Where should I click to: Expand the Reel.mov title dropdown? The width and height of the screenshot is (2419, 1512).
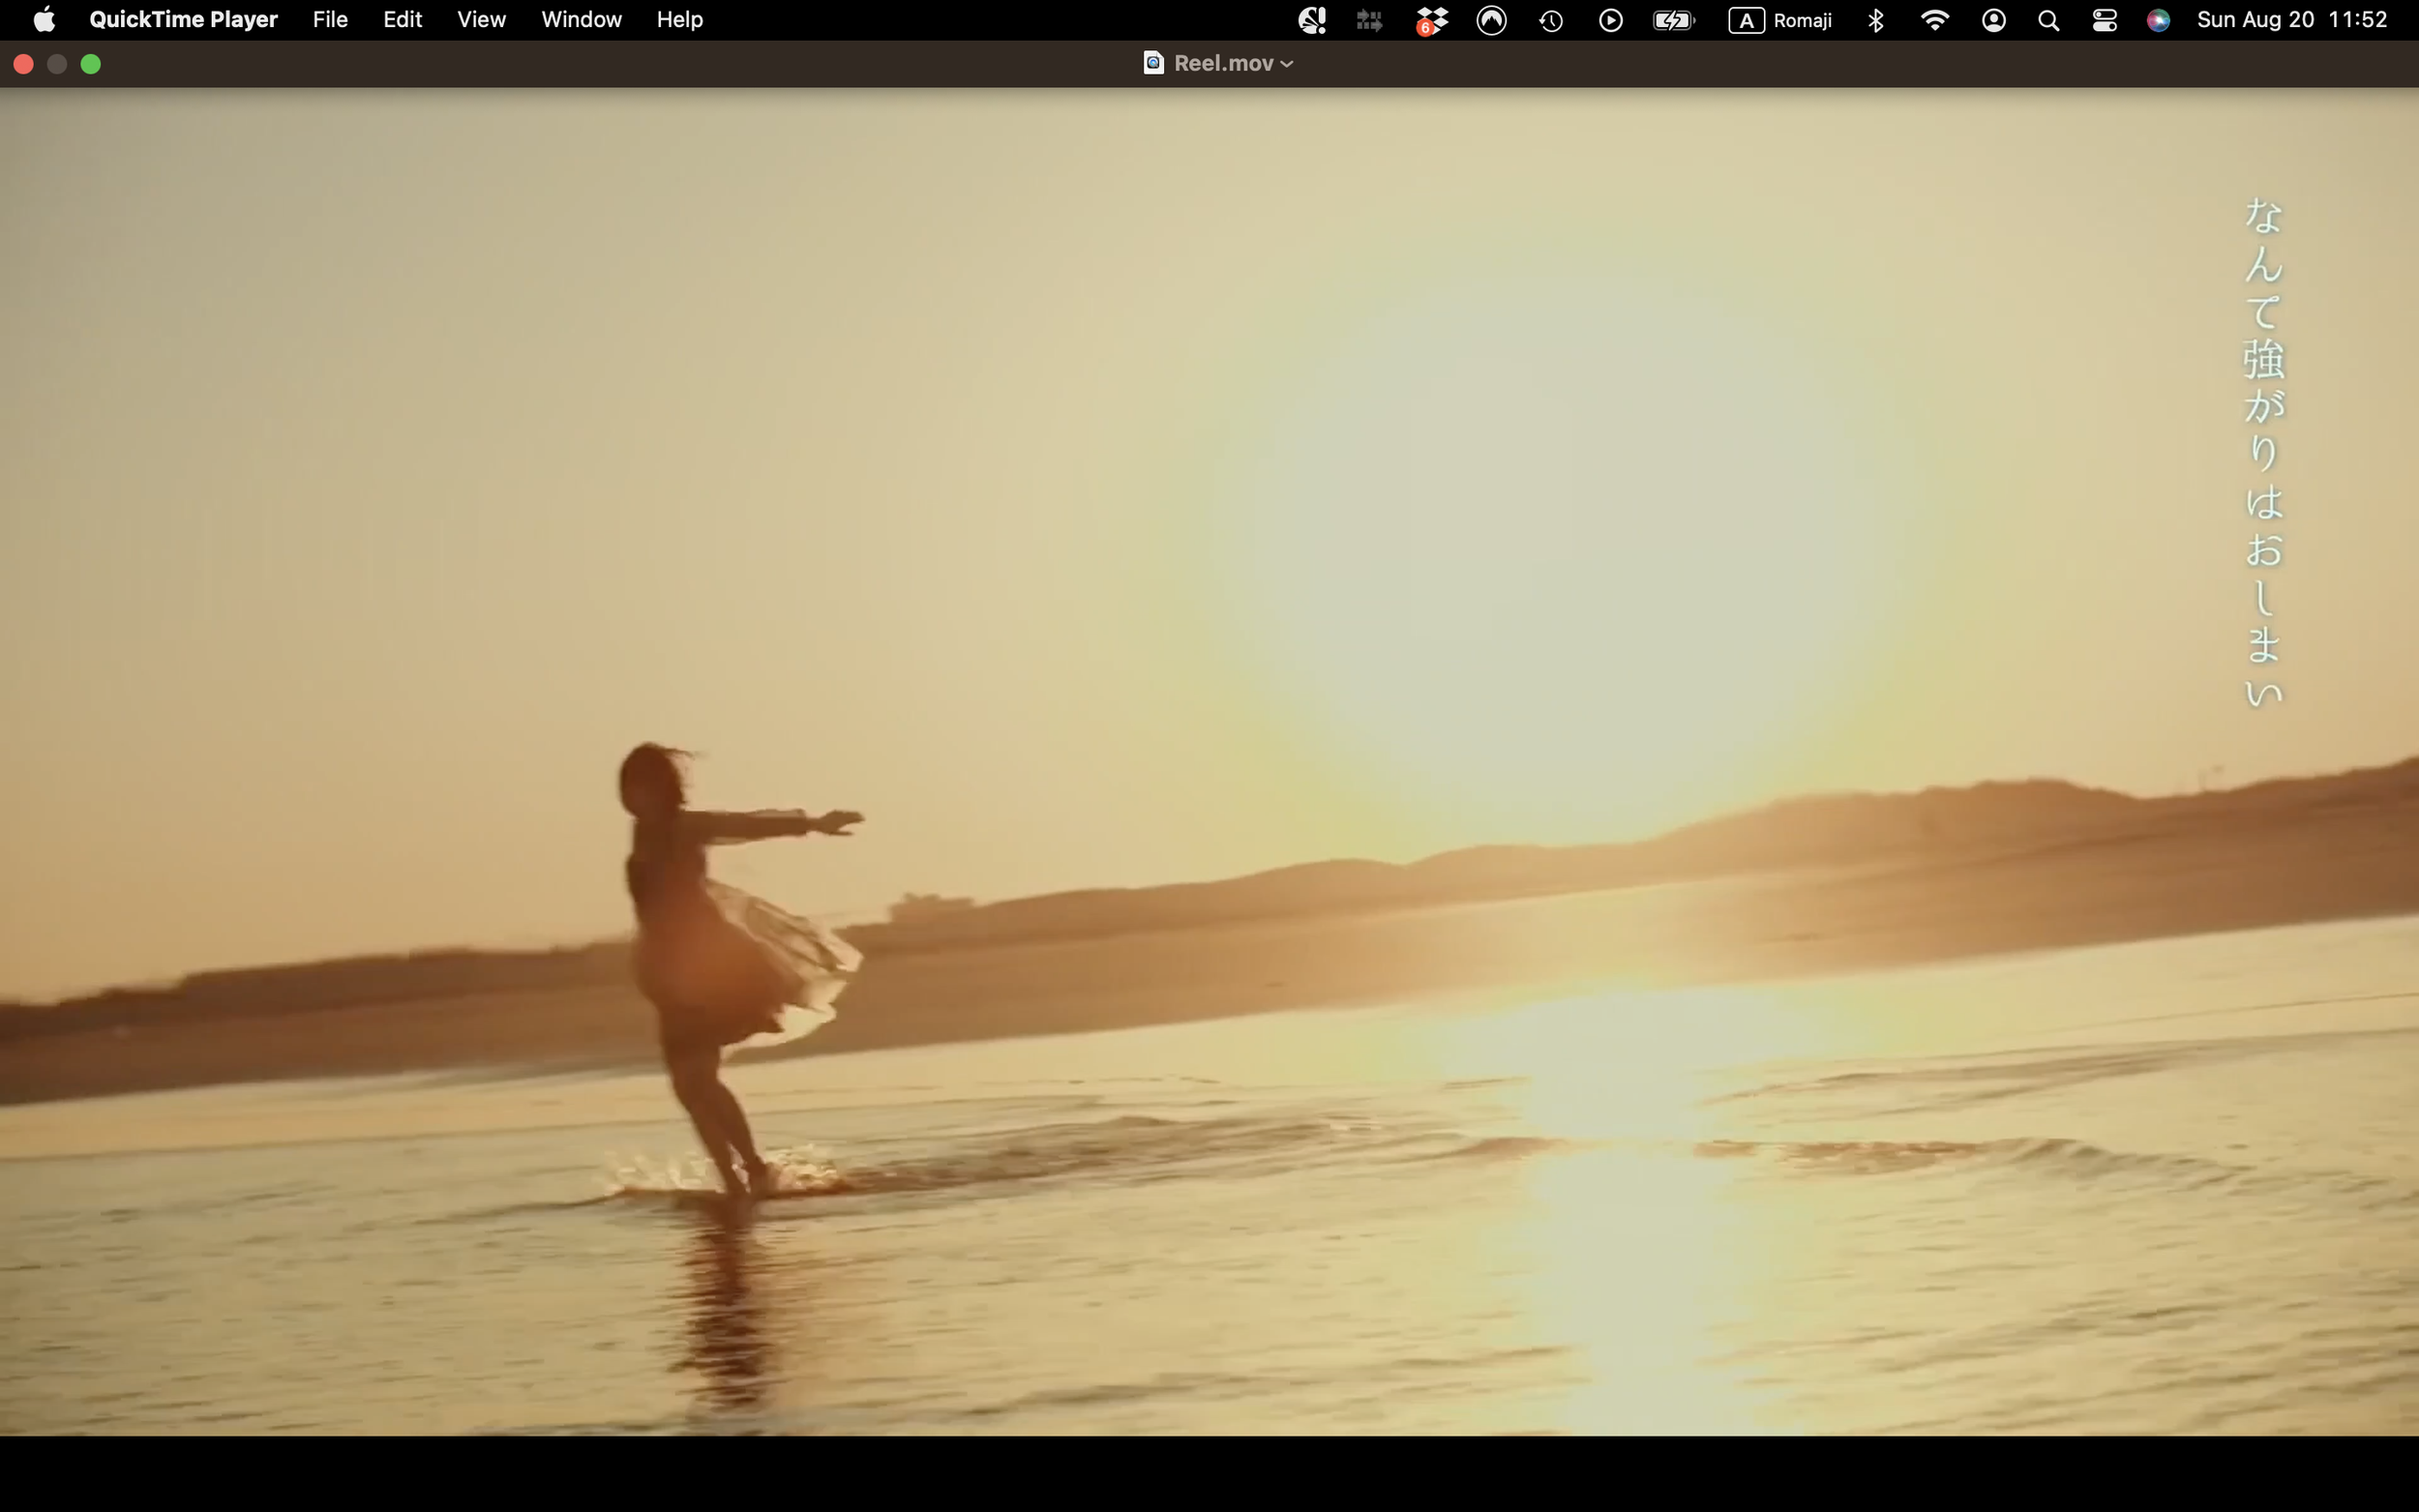(1286, 64)
